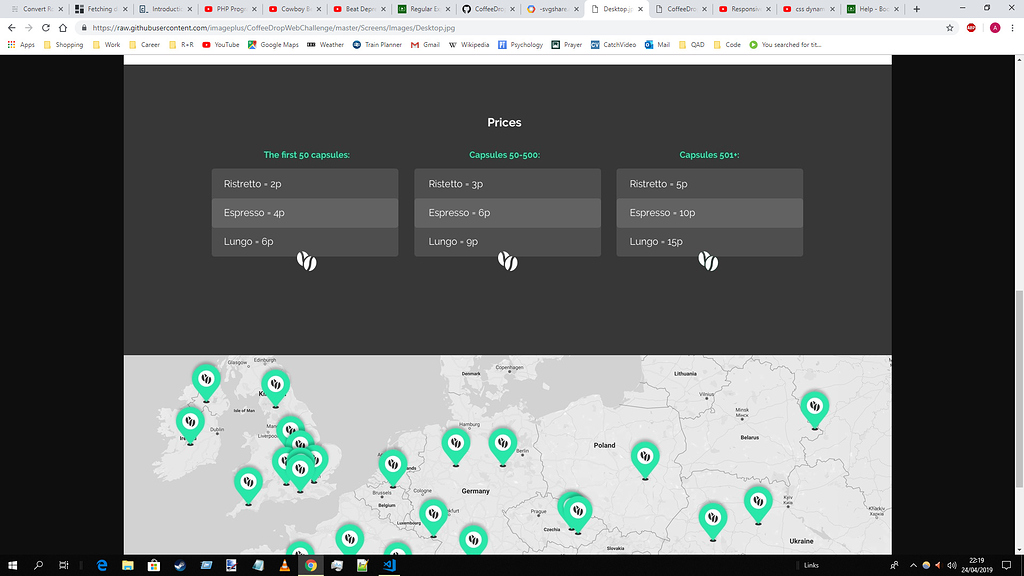1024x576 pixels.
Task: Launch Visual Studio Code from the taskbar
Action: tap(389, 567)
